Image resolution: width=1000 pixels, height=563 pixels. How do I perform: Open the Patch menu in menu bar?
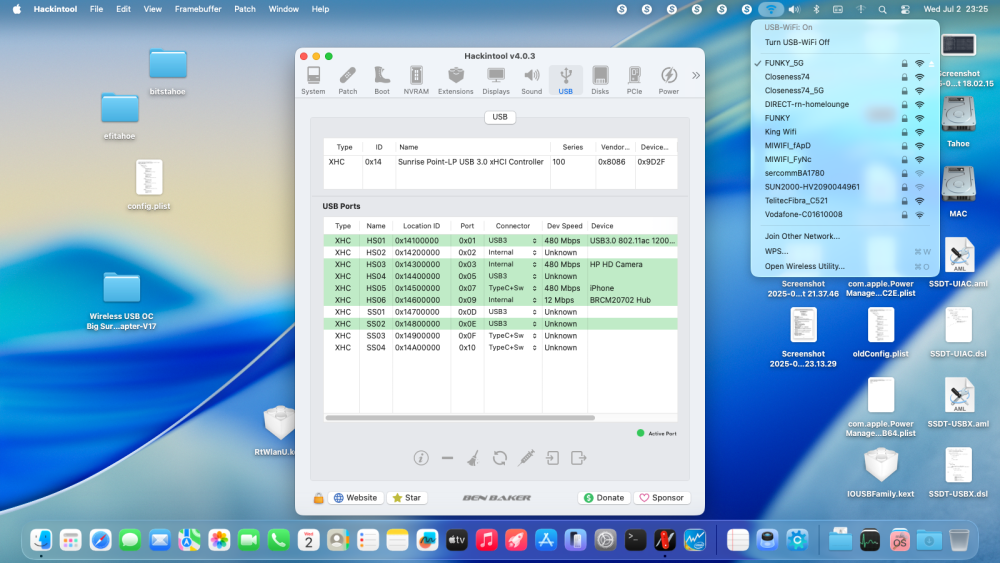click(245, 9)
